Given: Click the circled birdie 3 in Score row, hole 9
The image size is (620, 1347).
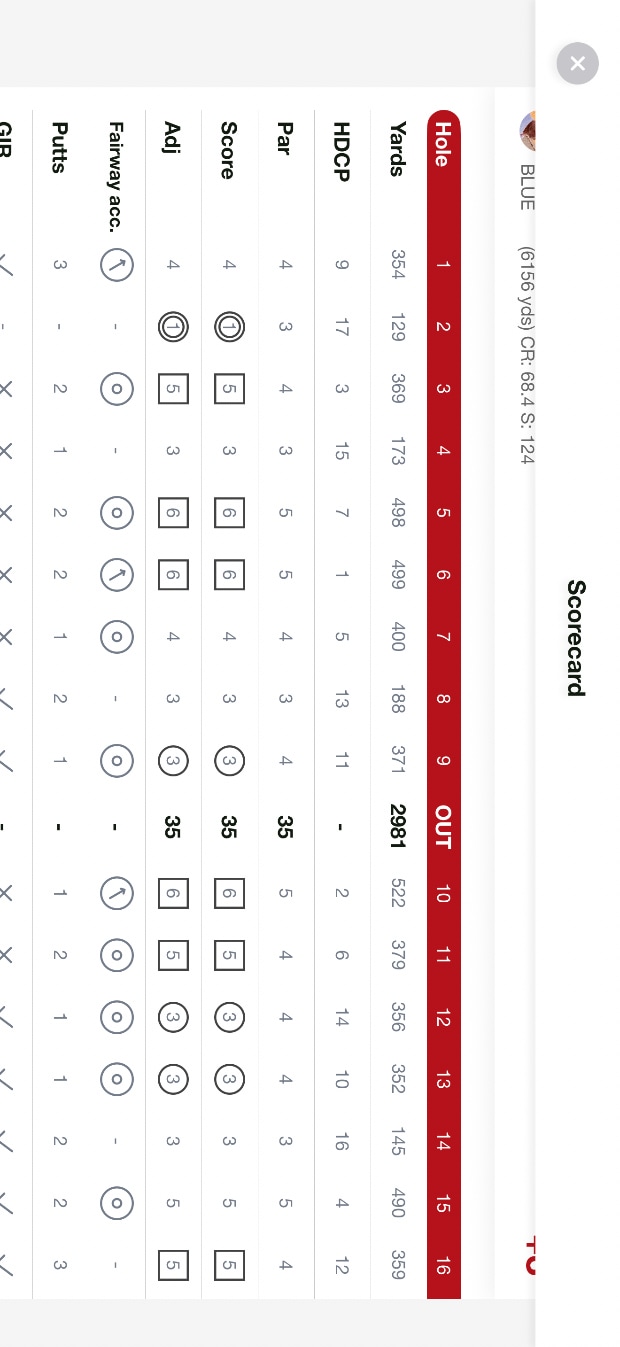Looking at the screenshot, I should (229, 761).
